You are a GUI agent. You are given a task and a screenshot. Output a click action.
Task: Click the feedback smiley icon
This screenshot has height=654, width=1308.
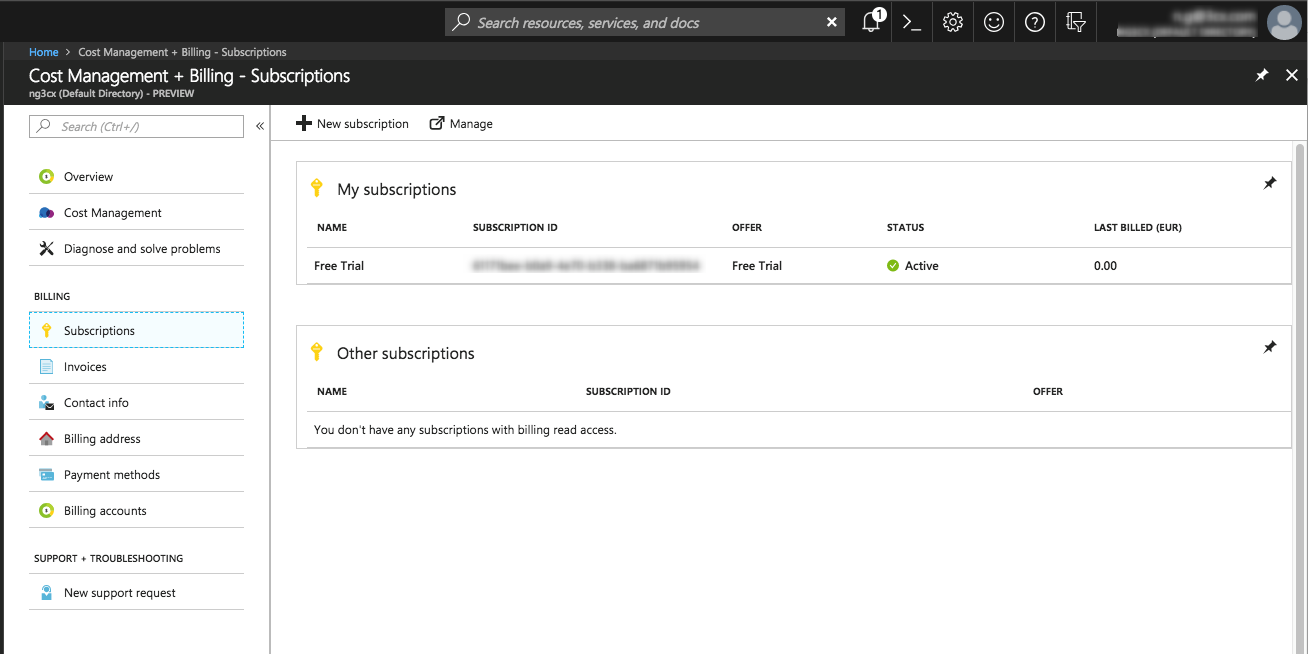tap(994, 22)
